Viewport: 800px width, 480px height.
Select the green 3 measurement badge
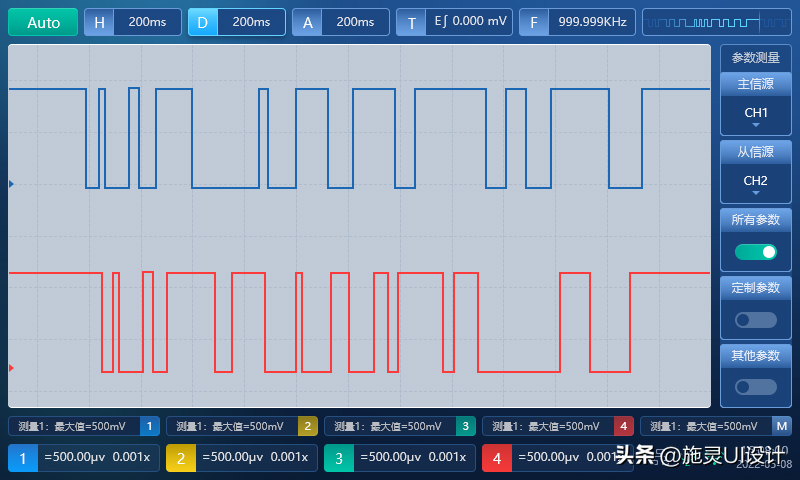click(x=466, y=426)
